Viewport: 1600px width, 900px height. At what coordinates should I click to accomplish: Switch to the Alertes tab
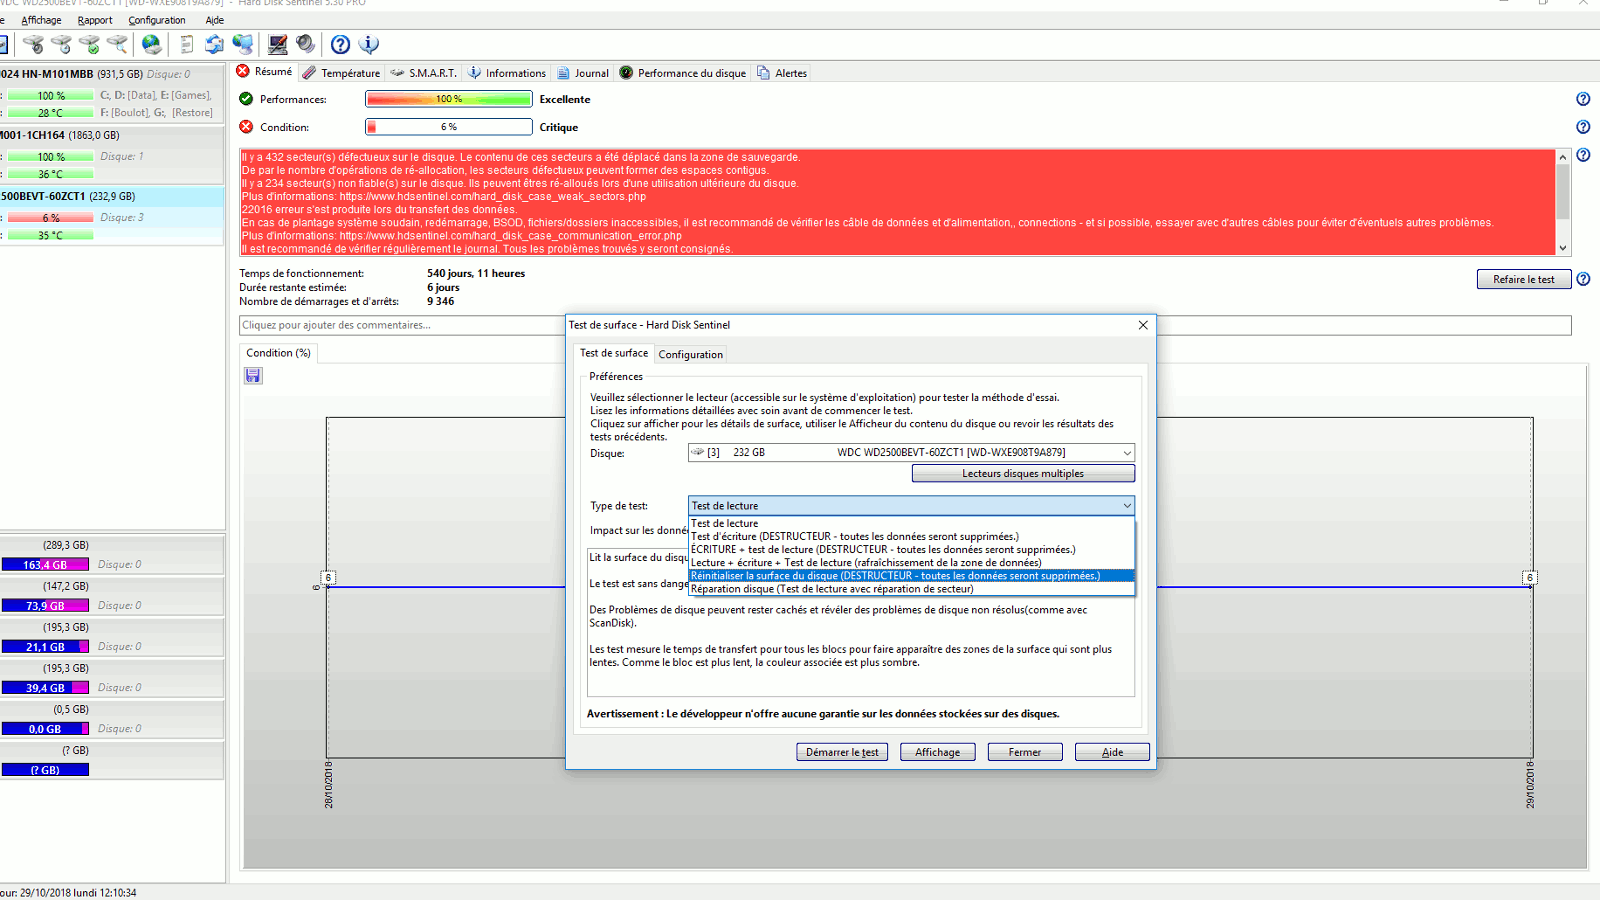pos(782,73)
